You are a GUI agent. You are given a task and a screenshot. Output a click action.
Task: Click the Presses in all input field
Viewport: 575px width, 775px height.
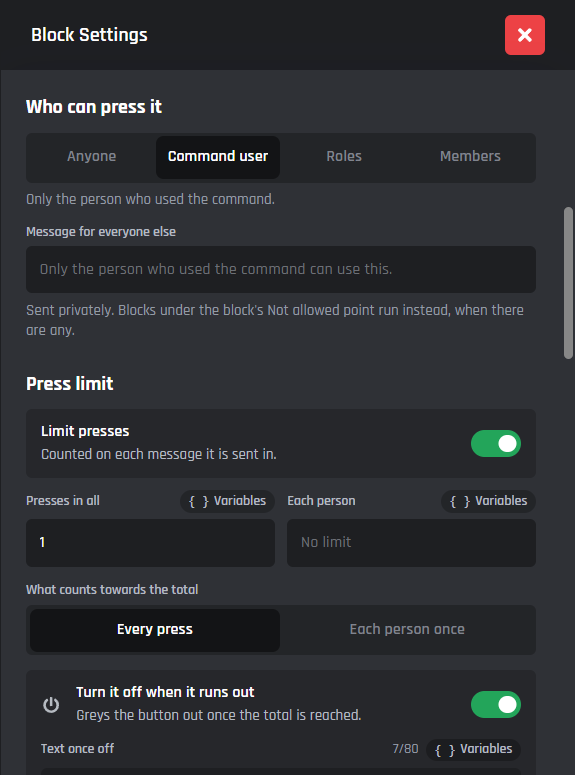click(150, 543)
